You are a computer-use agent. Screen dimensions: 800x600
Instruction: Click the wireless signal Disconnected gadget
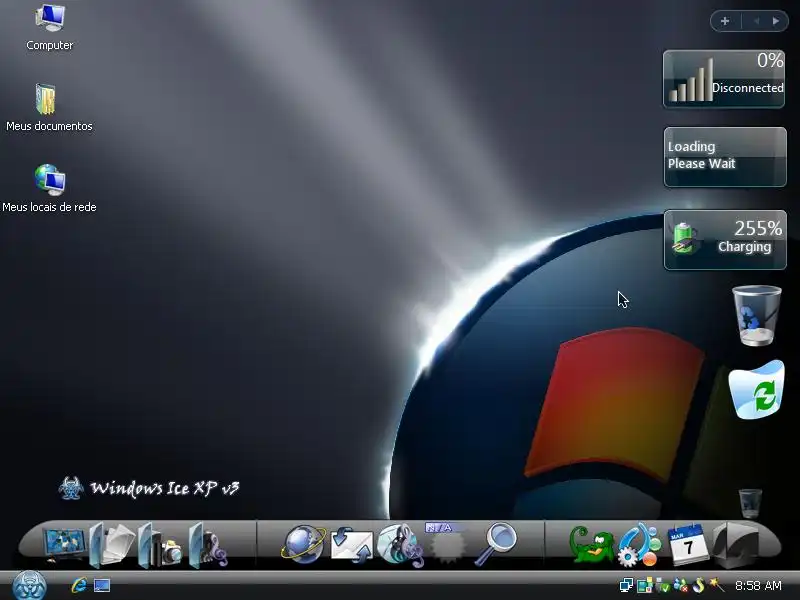tap(724, 79)
